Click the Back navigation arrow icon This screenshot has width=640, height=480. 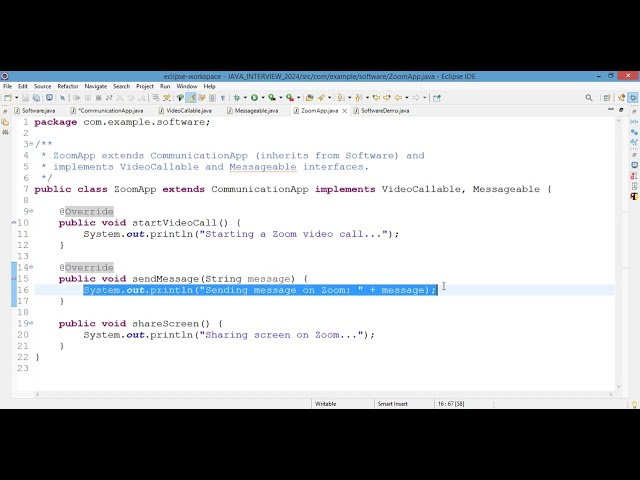(398, 98)
